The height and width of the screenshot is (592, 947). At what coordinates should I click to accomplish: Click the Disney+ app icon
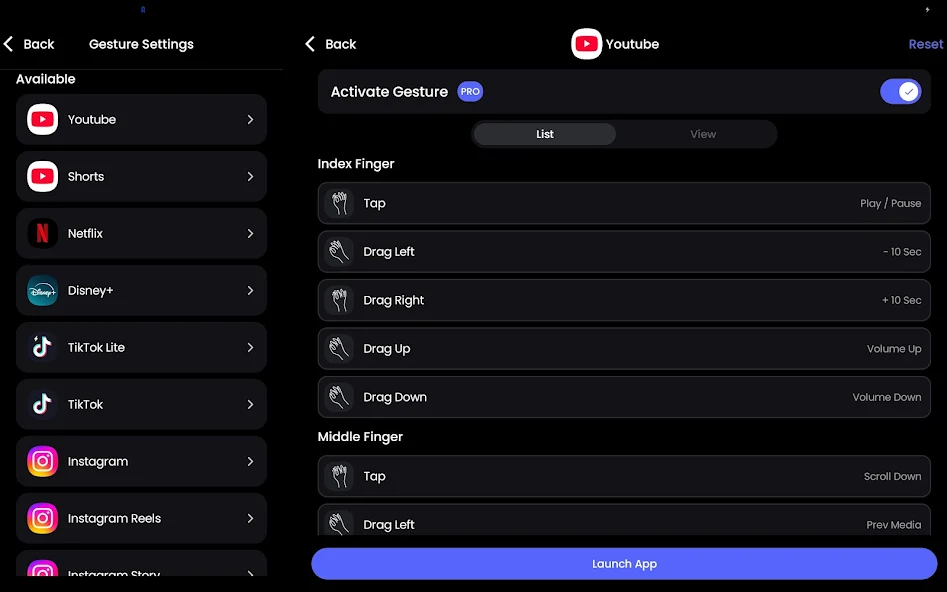(x=42, y=291)
